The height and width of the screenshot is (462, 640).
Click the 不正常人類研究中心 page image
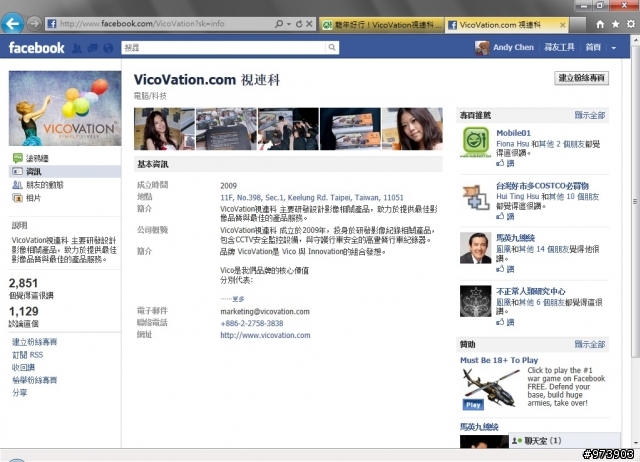pos(476,301)
